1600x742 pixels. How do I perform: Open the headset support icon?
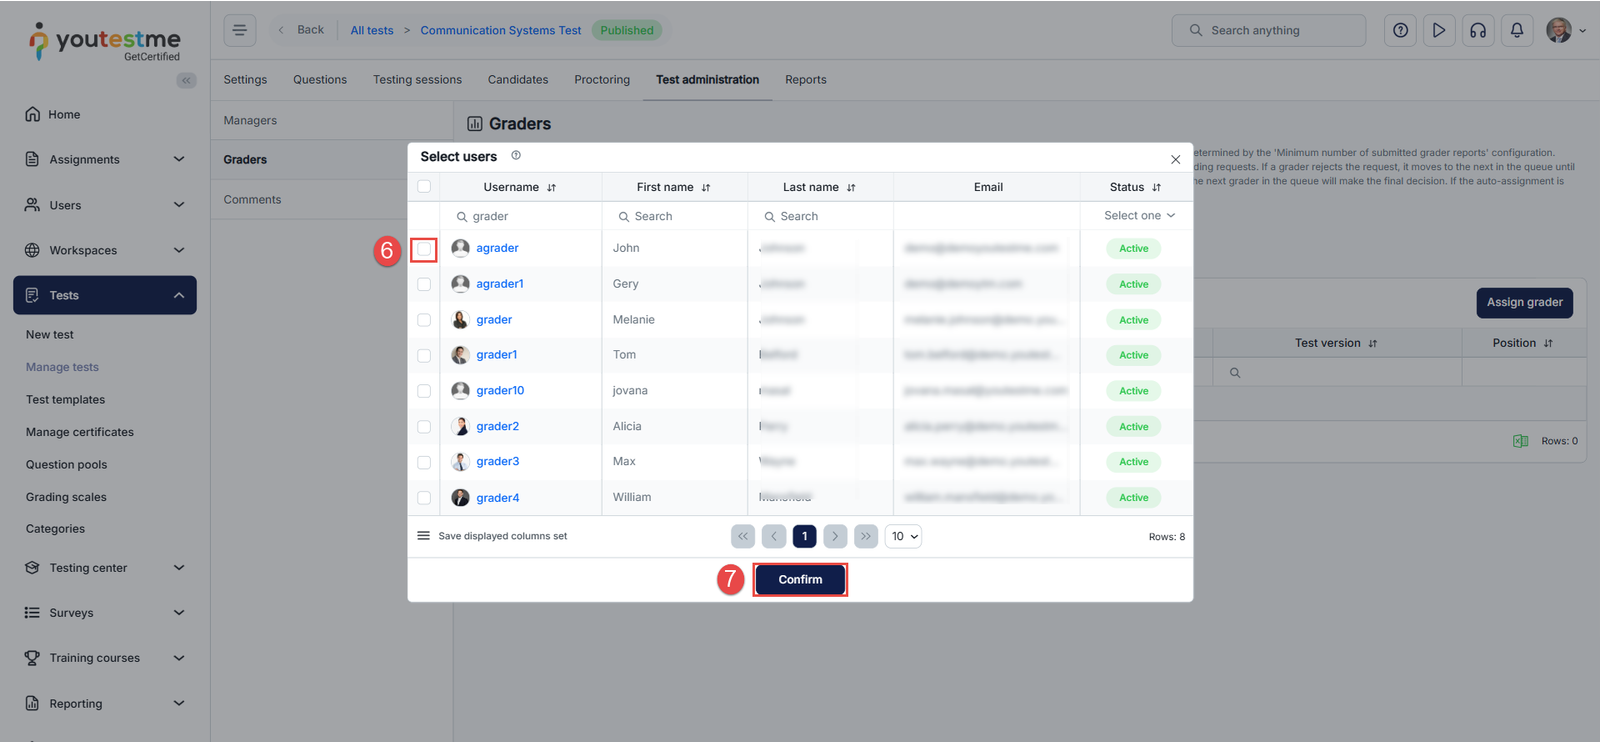1477,30
